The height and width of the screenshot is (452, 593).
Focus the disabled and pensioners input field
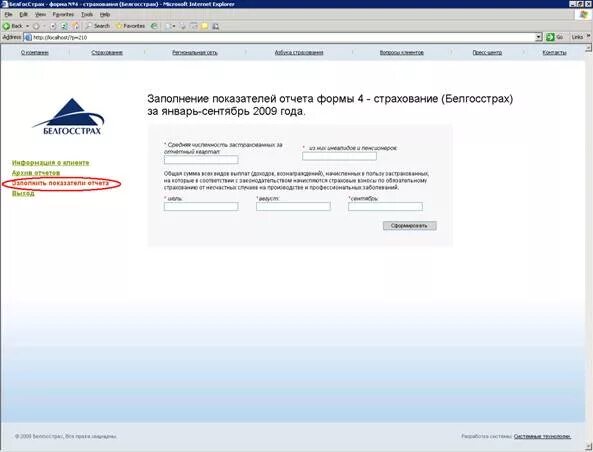339,156
